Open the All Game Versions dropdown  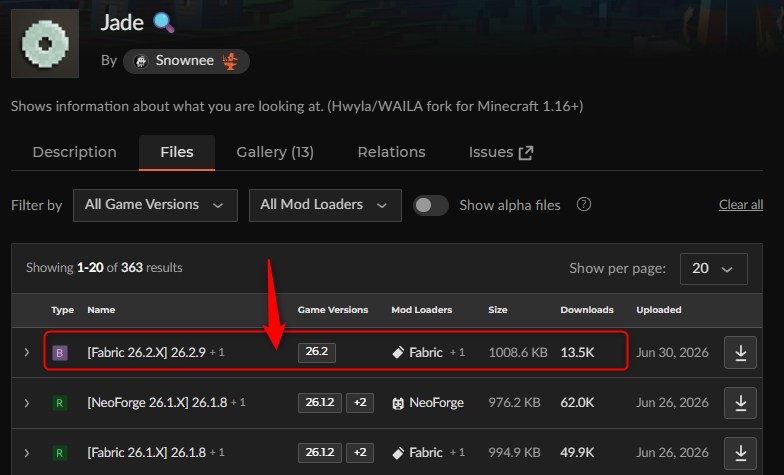pos(155,205)
